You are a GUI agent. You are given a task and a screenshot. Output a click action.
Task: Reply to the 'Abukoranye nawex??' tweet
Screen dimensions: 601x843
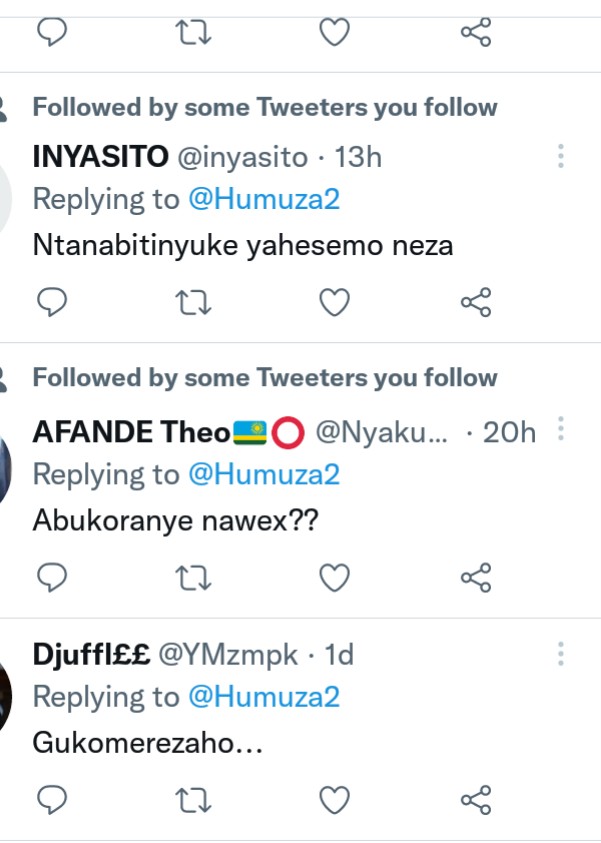coord(51,576)
